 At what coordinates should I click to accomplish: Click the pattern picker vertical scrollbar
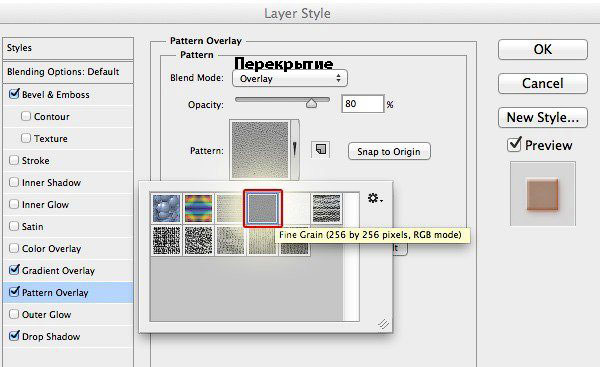coord(351,257)
